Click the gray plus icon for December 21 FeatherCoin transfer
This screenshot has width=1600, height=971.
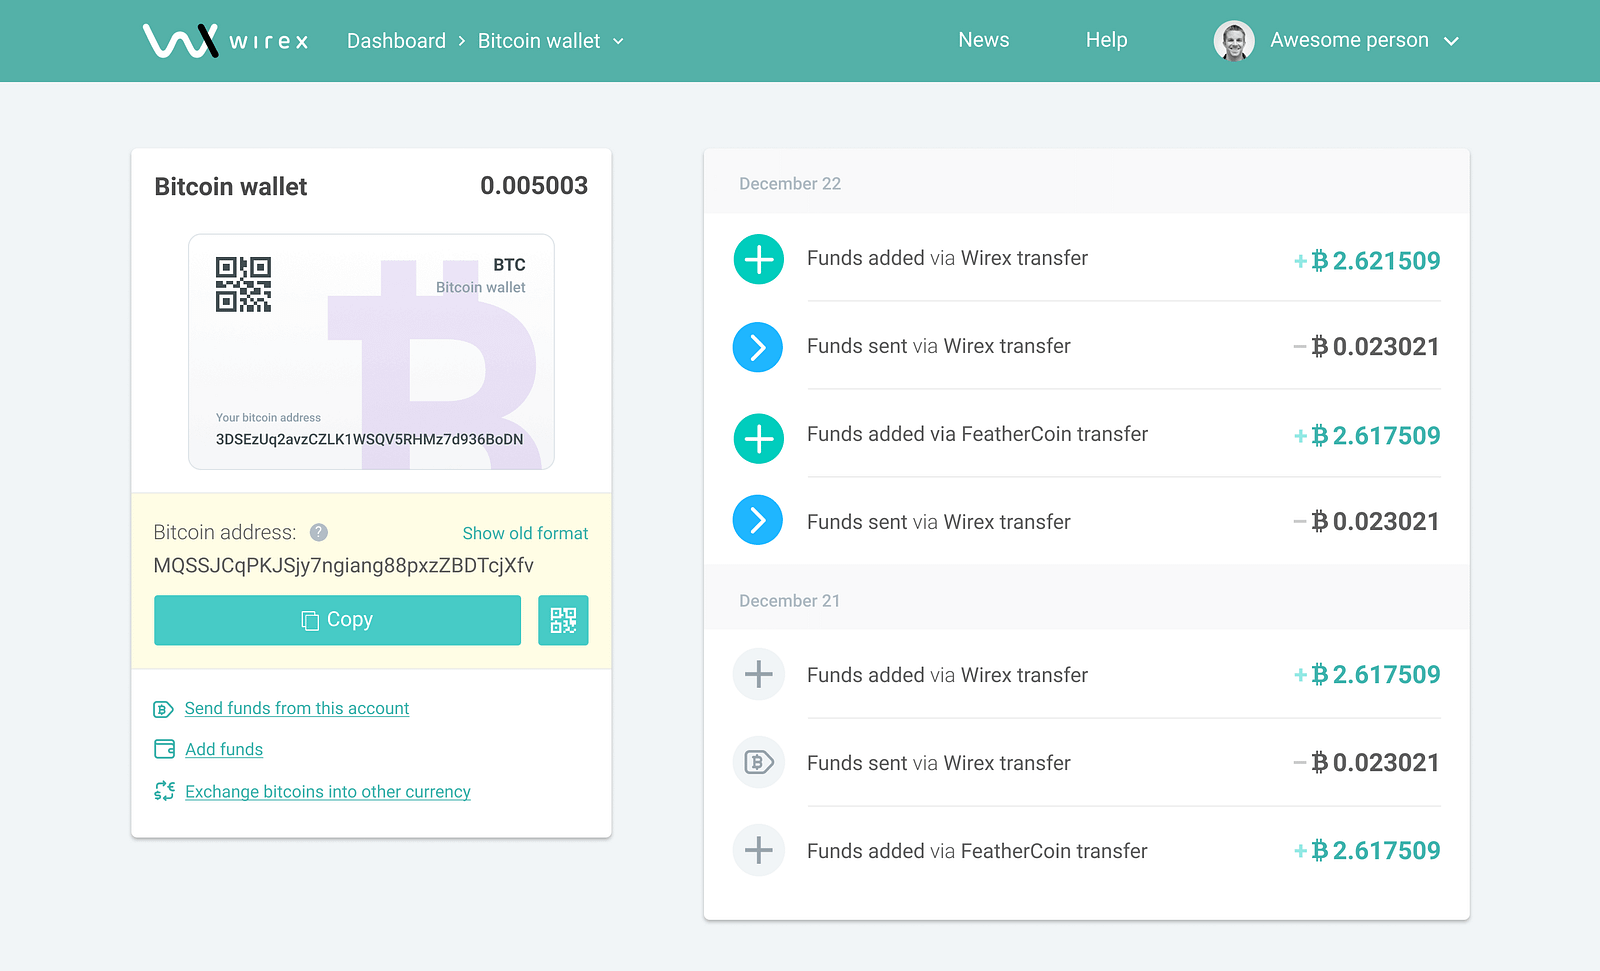[759, 850]
